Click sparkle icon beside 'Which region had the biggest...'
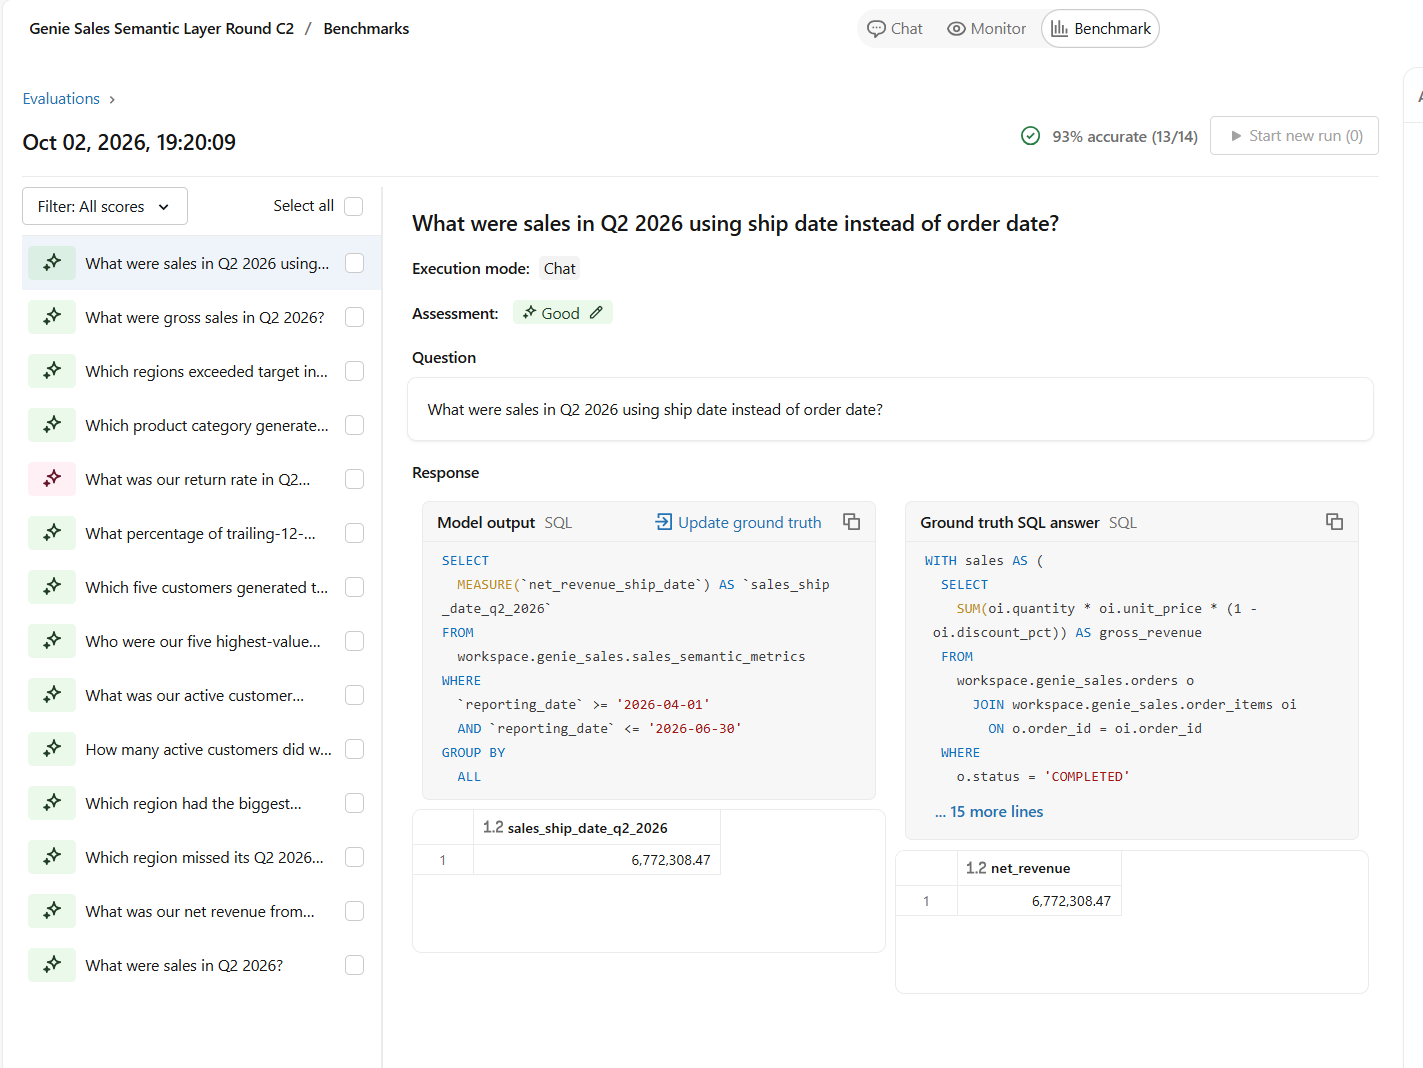 52,803
